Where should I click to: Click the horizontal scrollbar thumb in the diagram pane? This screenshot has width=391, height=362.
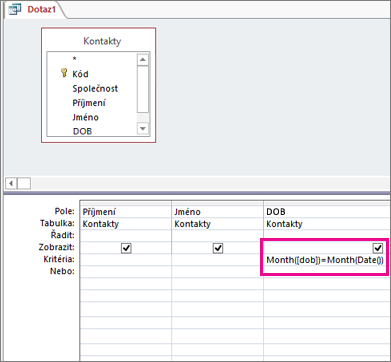[x=24, y=183]
